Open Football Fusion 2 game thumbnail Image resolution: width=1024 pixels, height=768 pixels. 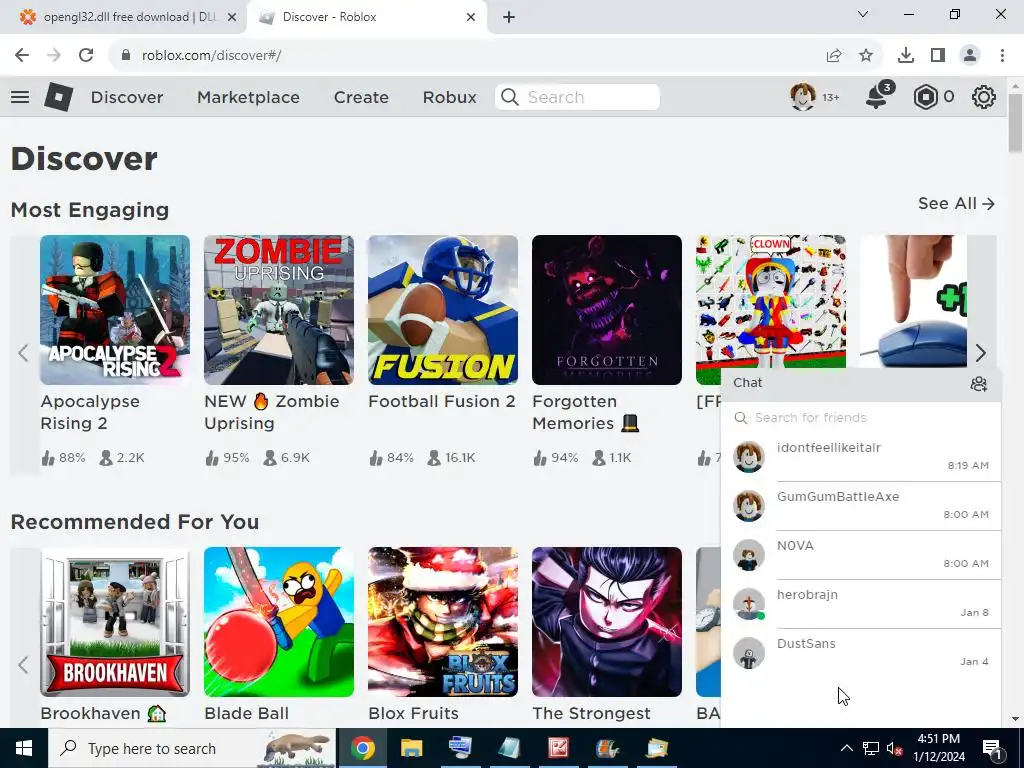(x=443, y=310)
